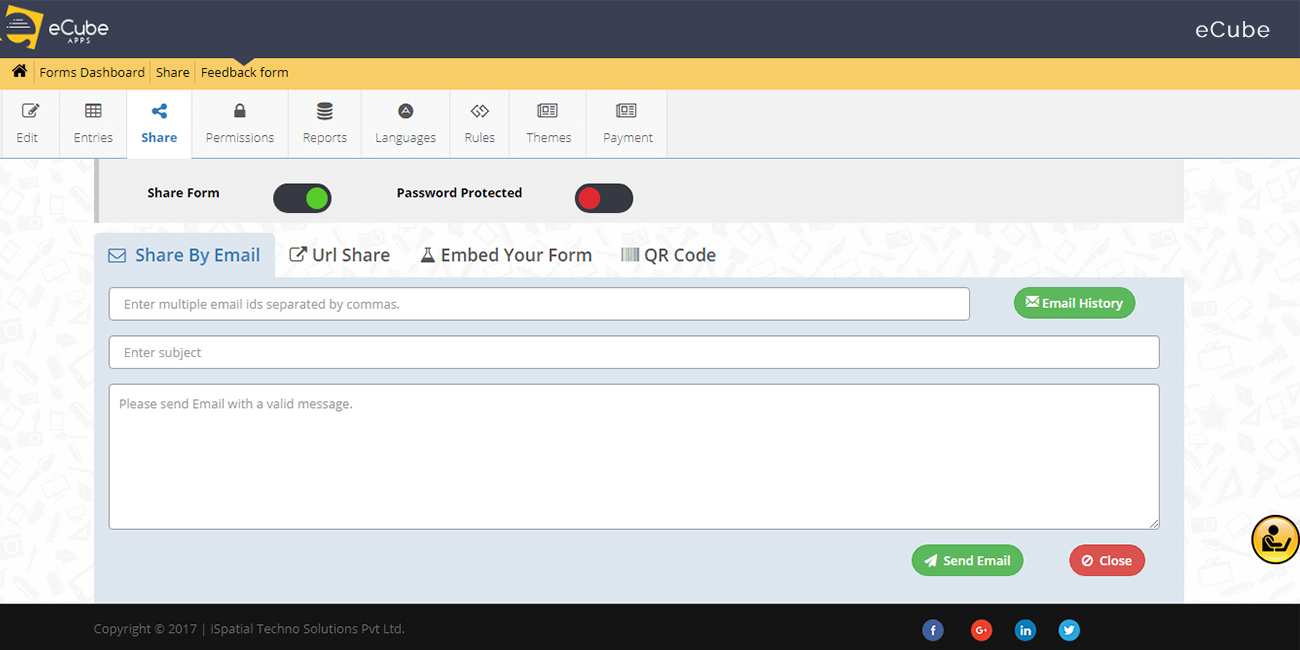1300x650 pixels.
Task: Switch to Embed Your Form tab
Action: pos(506,255)
